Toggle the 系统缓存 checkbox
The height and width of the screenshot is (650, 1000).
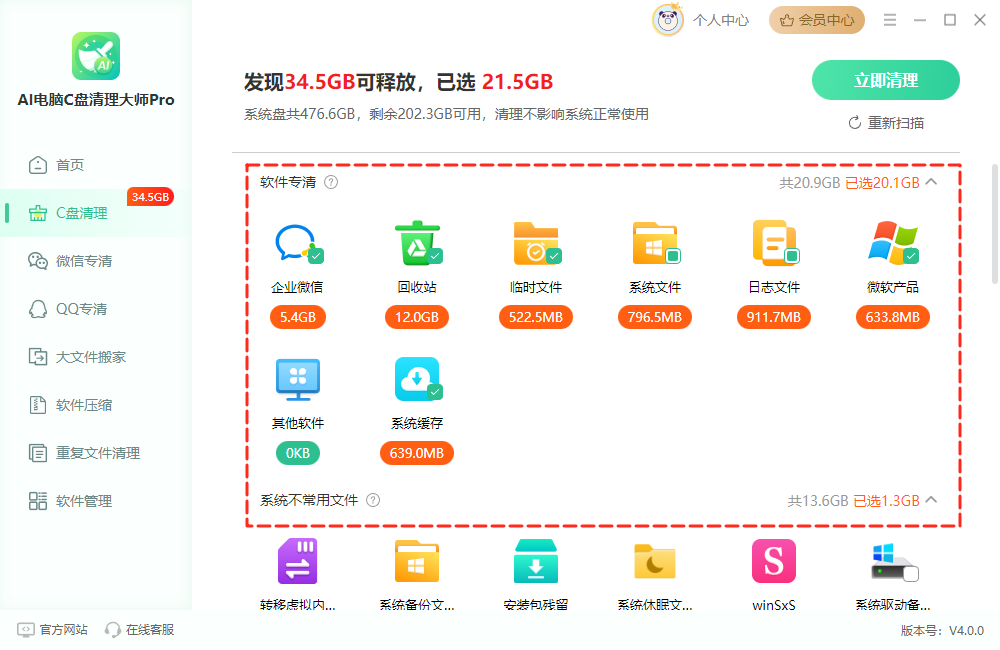(435, 392)
